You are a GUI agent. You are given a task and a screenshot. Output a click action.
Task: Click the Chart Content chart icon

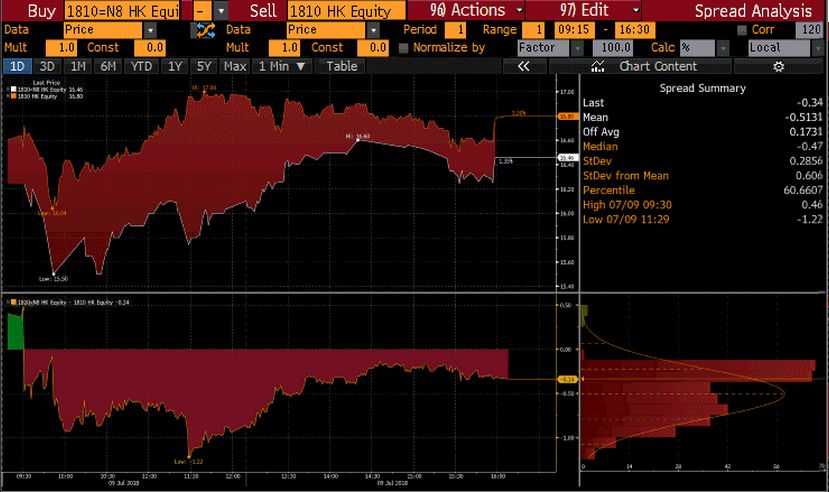click(x=597, y=66)
